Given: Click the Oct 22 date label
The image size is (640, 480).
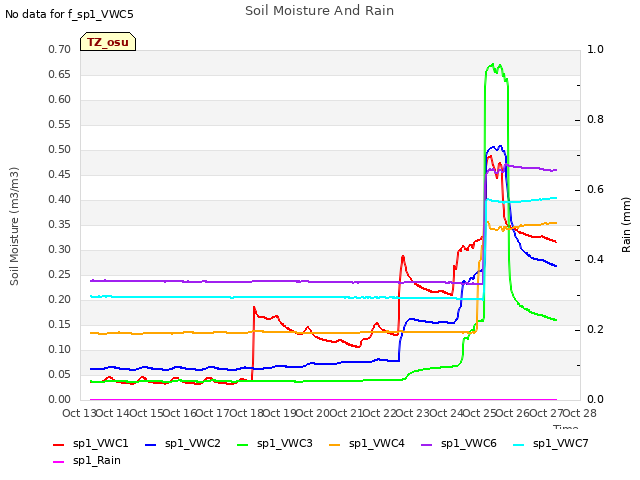Looking at the screenshot, I should [x=379, y=413].
